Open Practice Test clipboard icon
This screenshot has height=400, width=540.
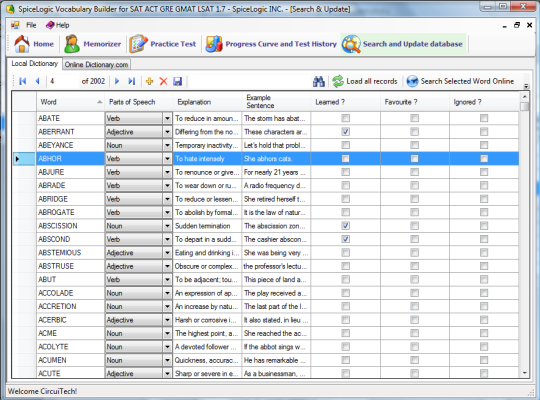(138, 44)
